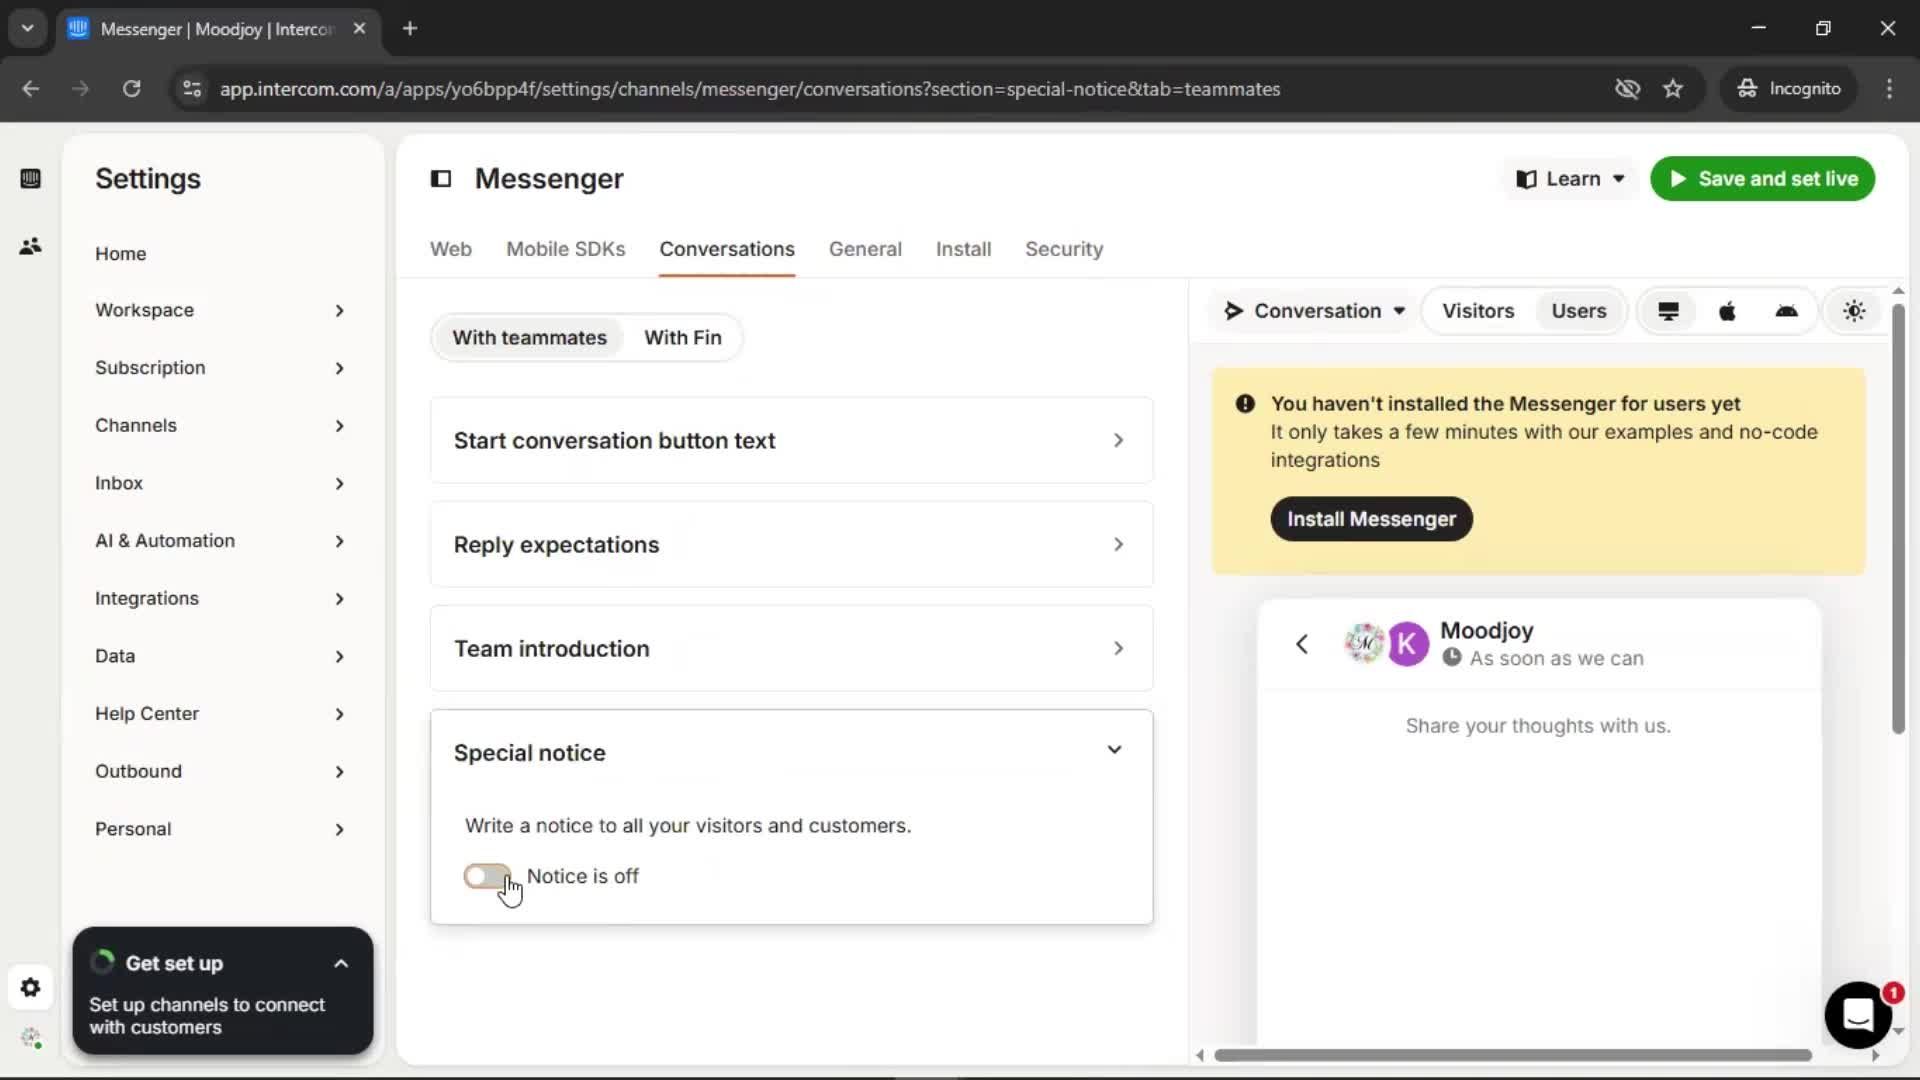Screen dimensions: 1920x1080
Task: Click Save and set live button
Action: tap(1762, 179)
